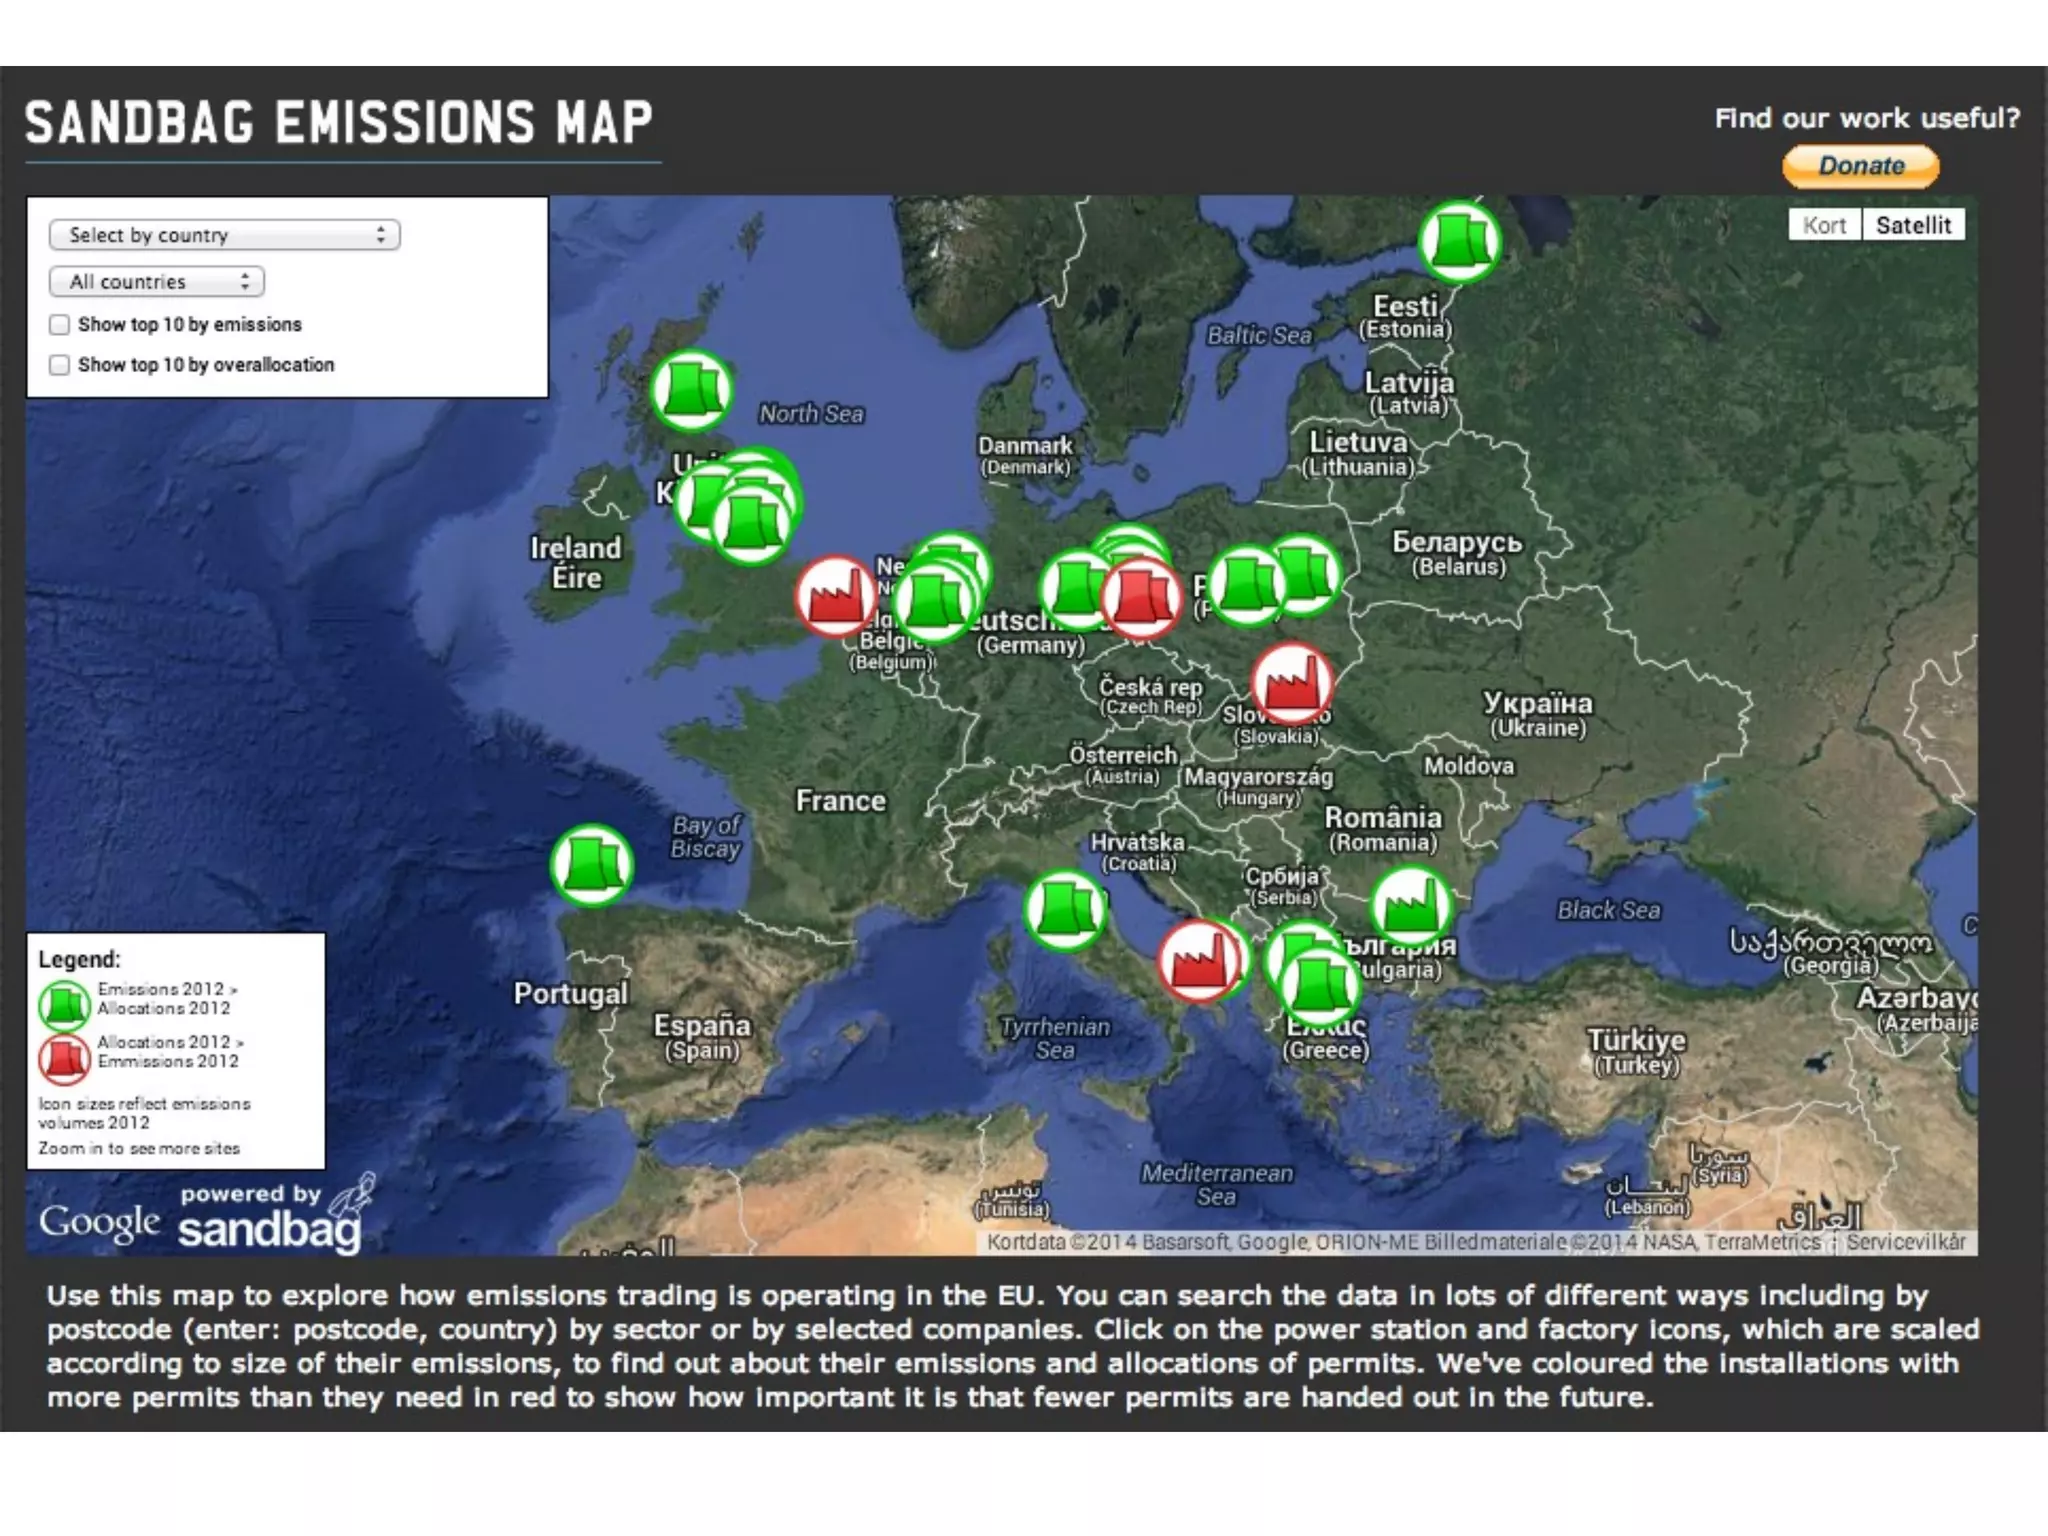The image size is (2048, 1536).
Task: Click the green power station icon over Corsica
Action: click(1065, 910)
